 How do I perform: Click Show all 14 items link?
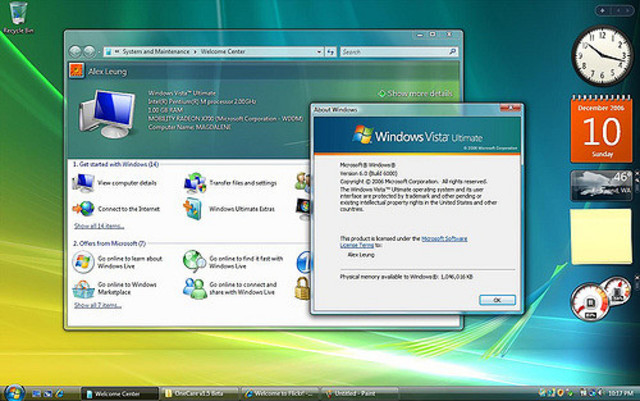[x=99, y=226]
